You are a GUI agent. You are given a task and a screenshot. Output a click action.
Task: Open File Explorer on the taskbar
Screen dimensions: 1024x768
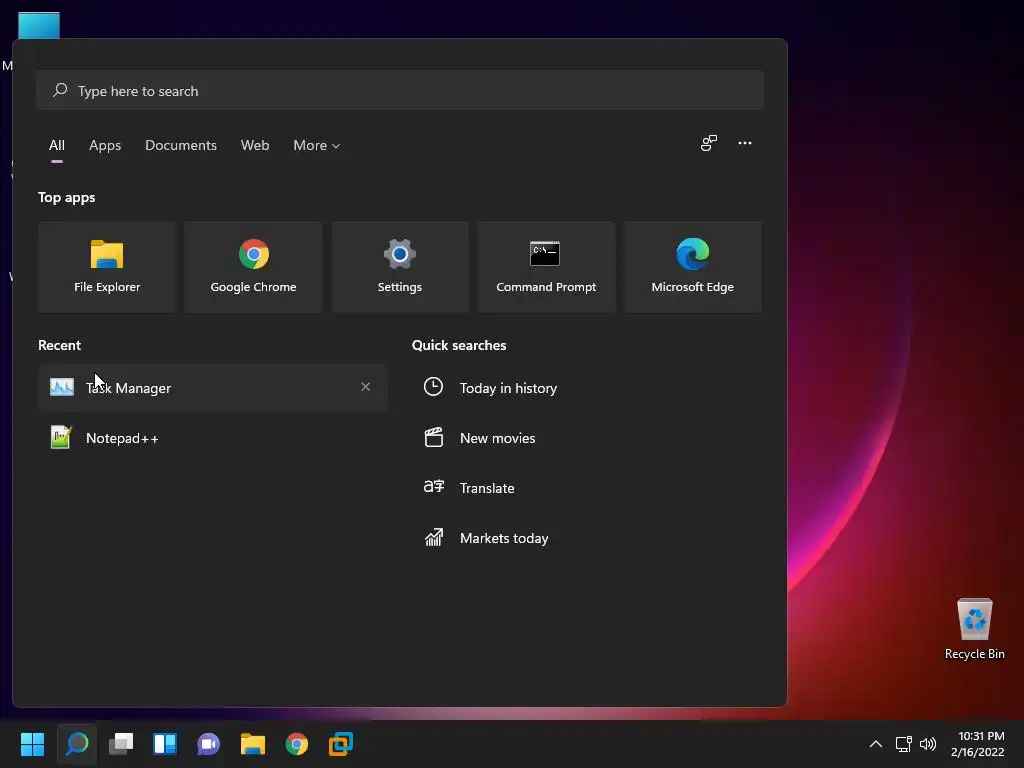[x=253, y=744]
